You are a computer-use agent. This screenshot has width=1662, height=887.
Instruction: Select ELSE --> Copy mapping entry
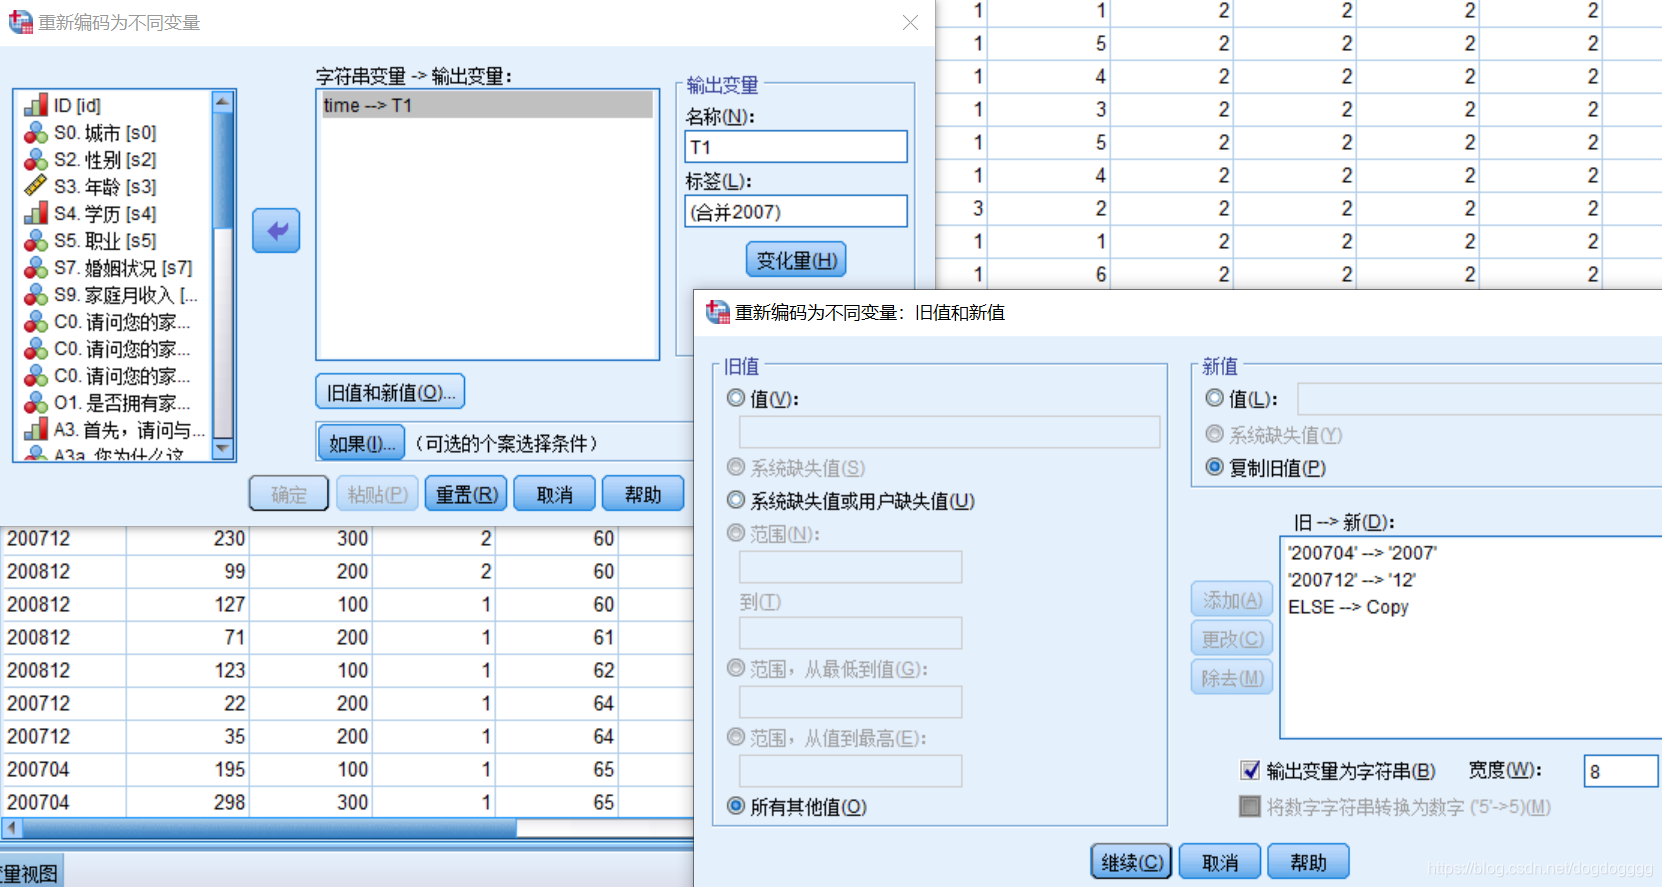pos(1348,607)
